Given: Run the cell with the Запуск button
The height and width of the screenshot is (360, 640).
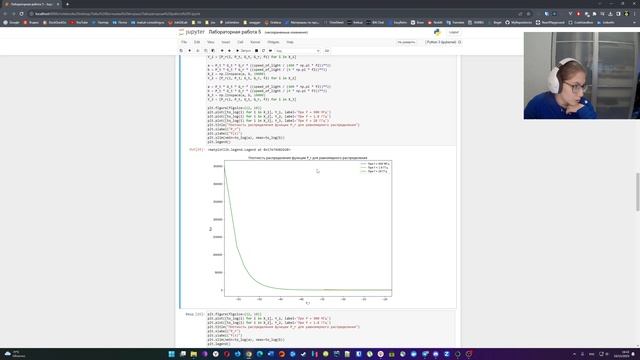Looking at the screenshot, I should tap(244, 51).
